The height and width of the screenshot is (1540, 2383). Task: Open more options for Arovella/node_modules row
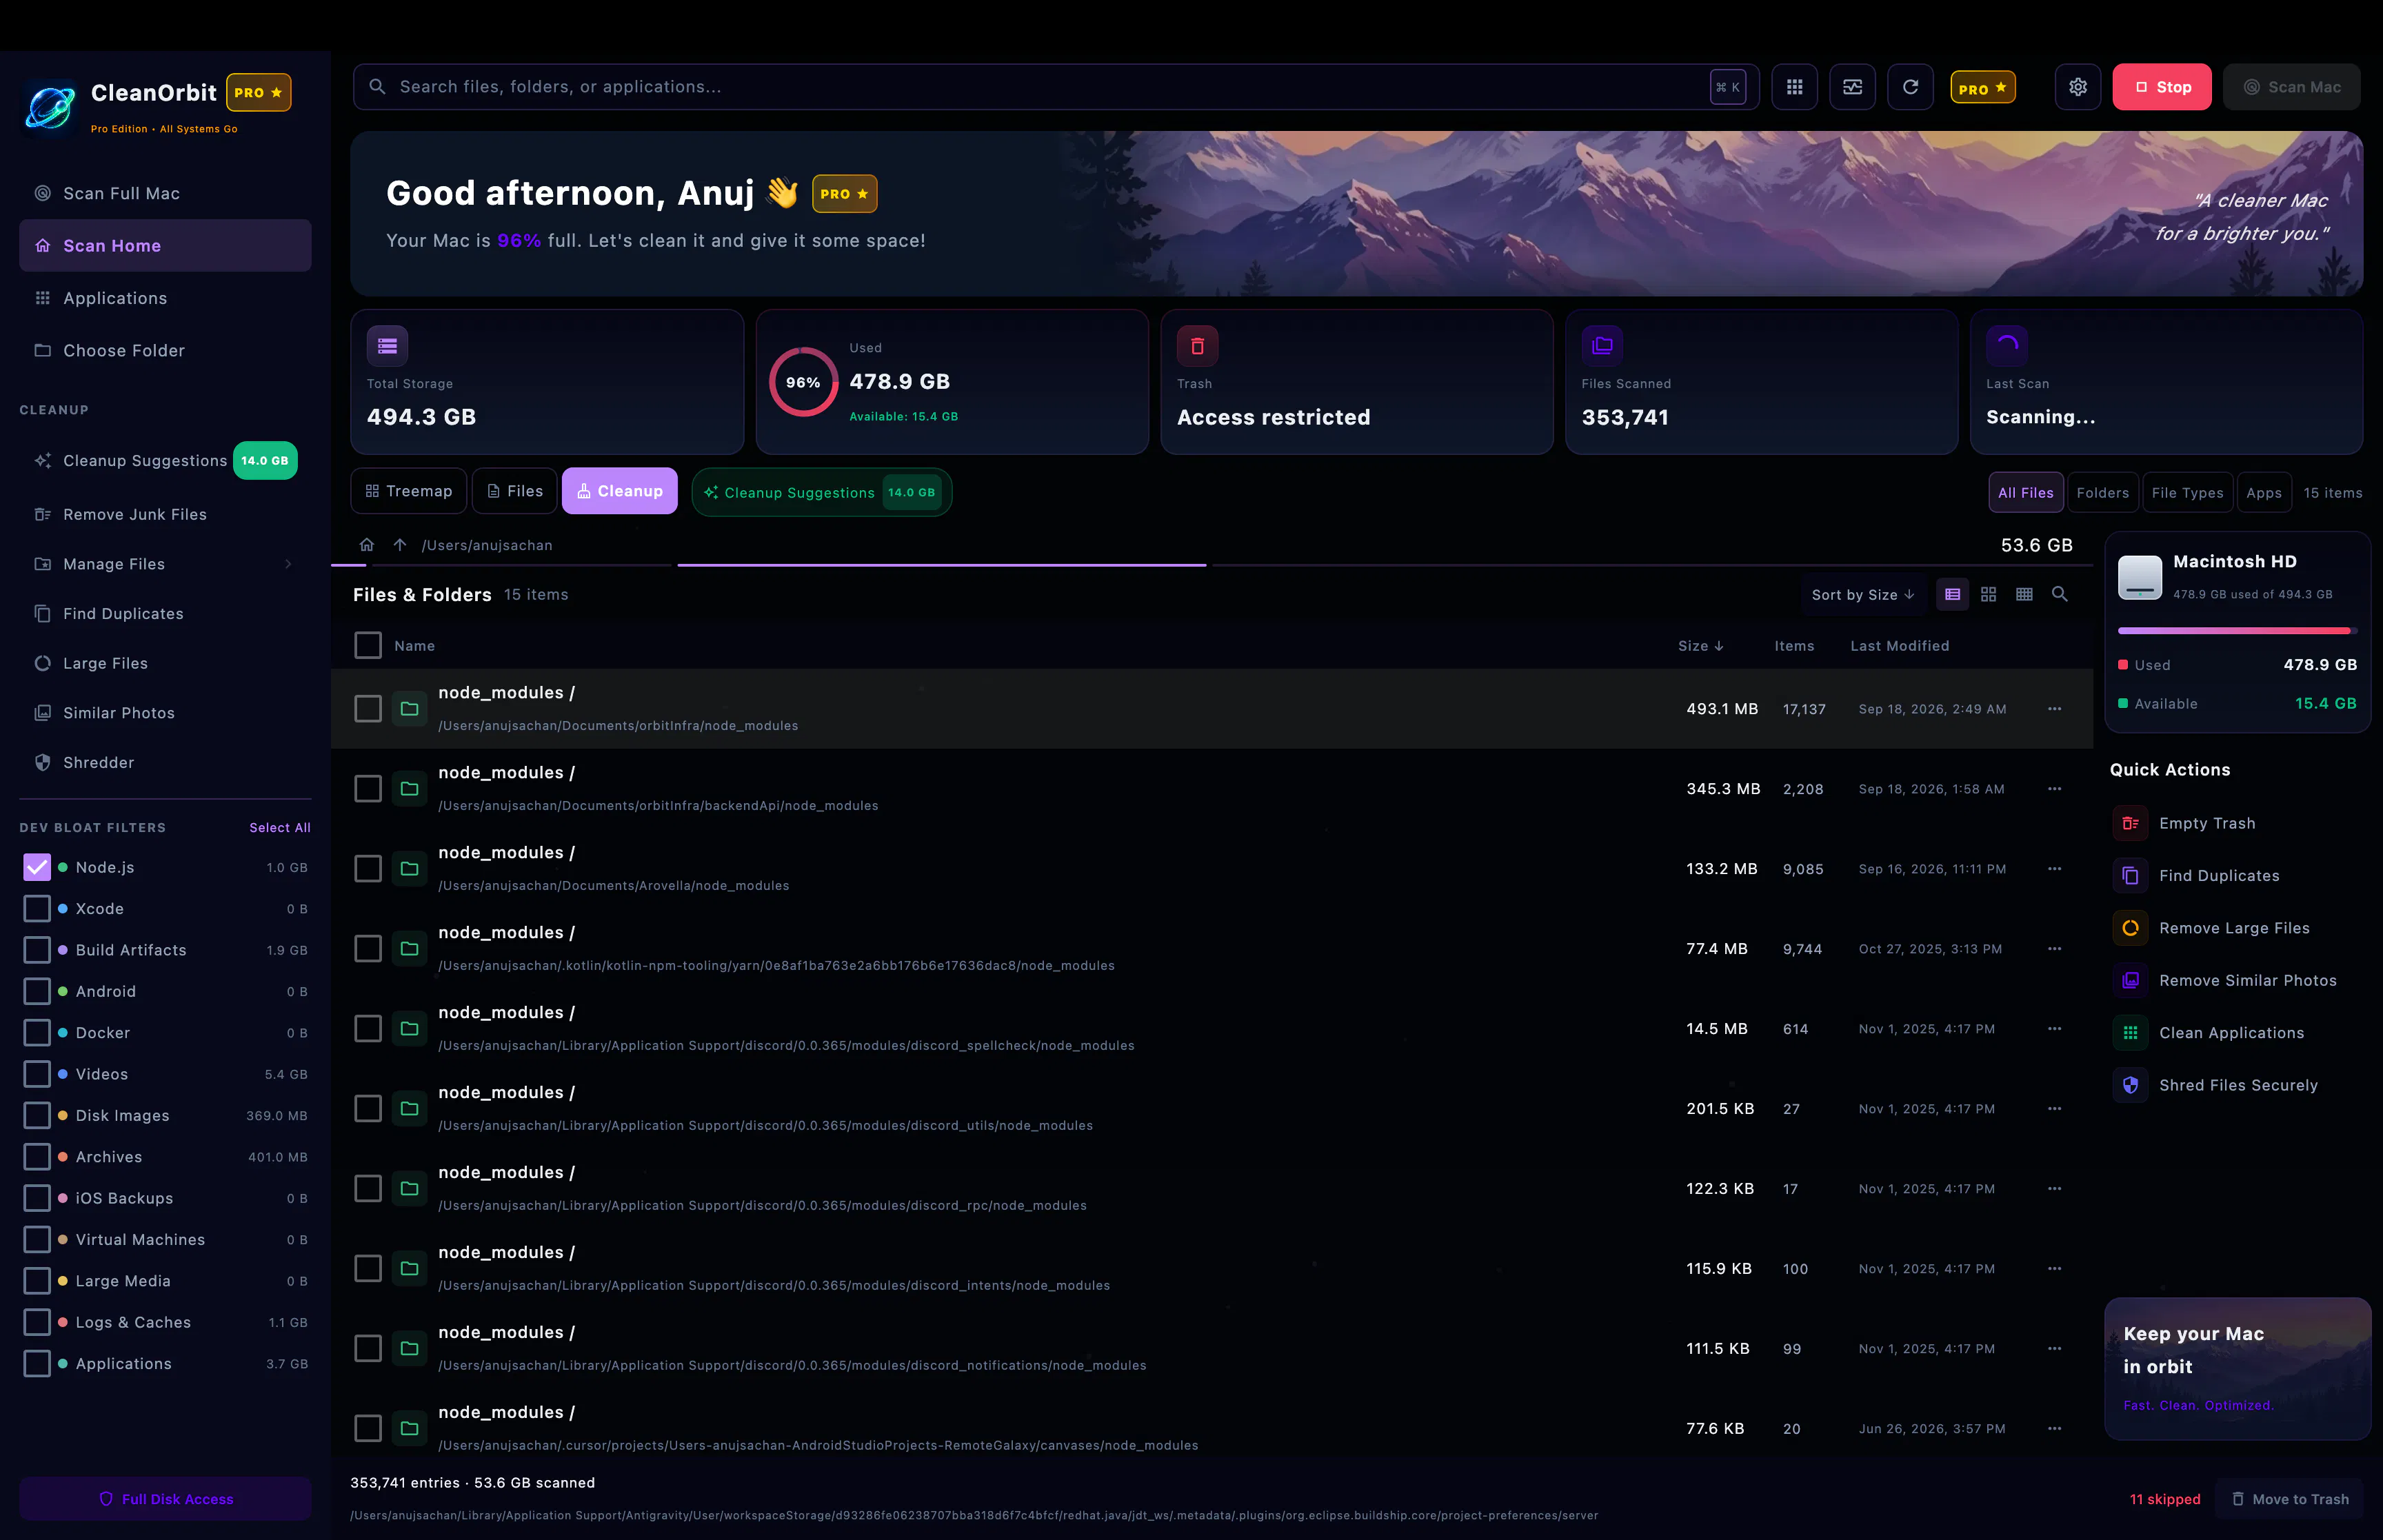pyautogui.click(x=2054, y=869)
